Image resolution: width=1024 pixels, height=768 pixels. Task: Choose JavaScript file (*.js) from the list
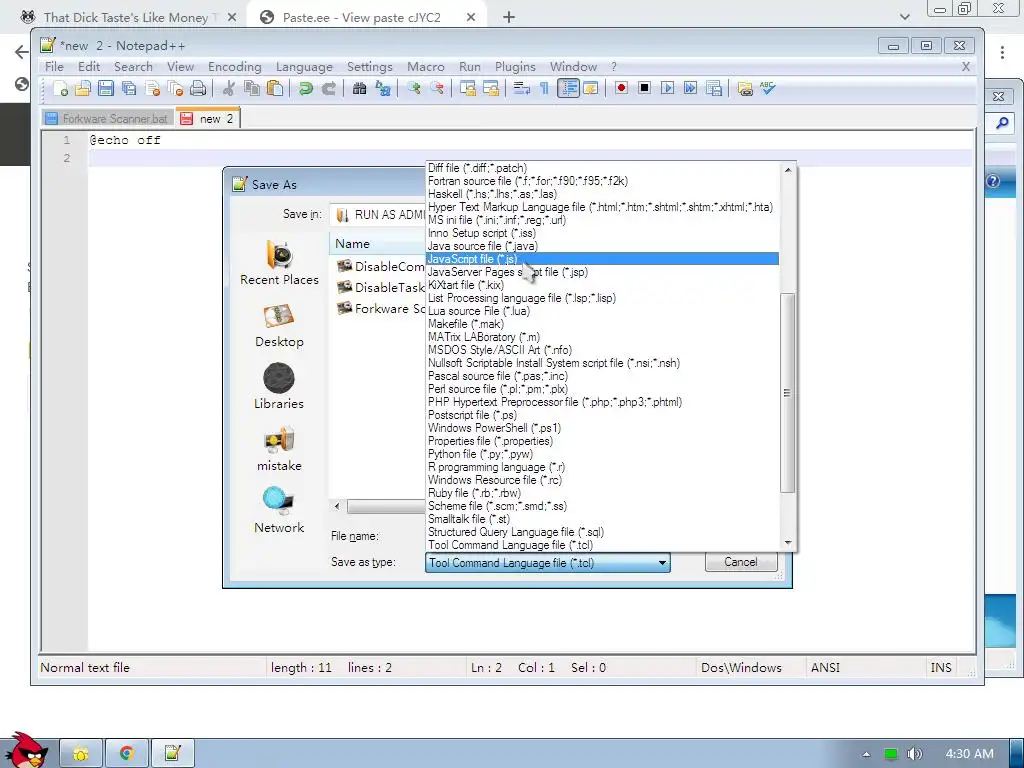[x=601, y=259]
